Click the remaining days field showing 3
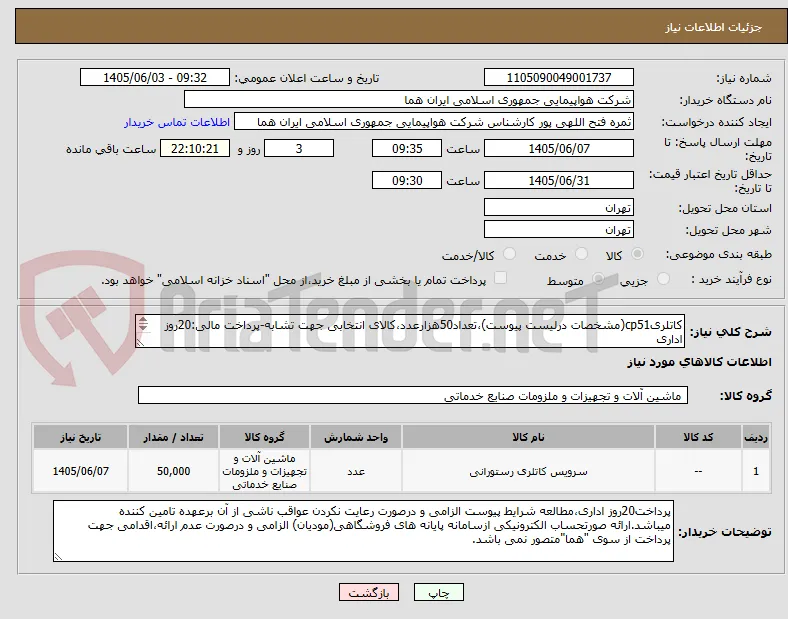Image resolution: width=788 pixels, height=619 pixels. (299, 148)
